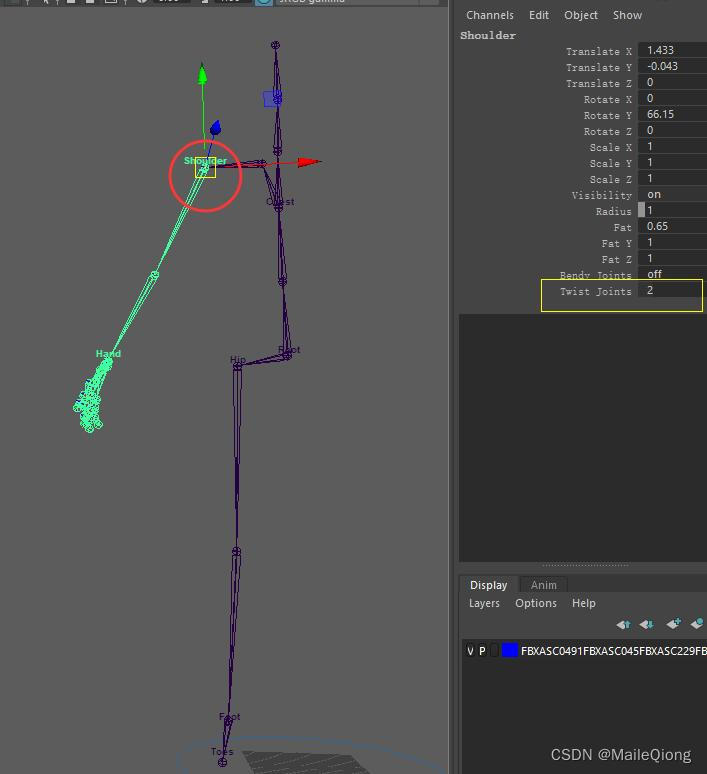Click the move layer down icon
Image resolution: width=707 pixels, height=774 pixels.
click(646, 624)
